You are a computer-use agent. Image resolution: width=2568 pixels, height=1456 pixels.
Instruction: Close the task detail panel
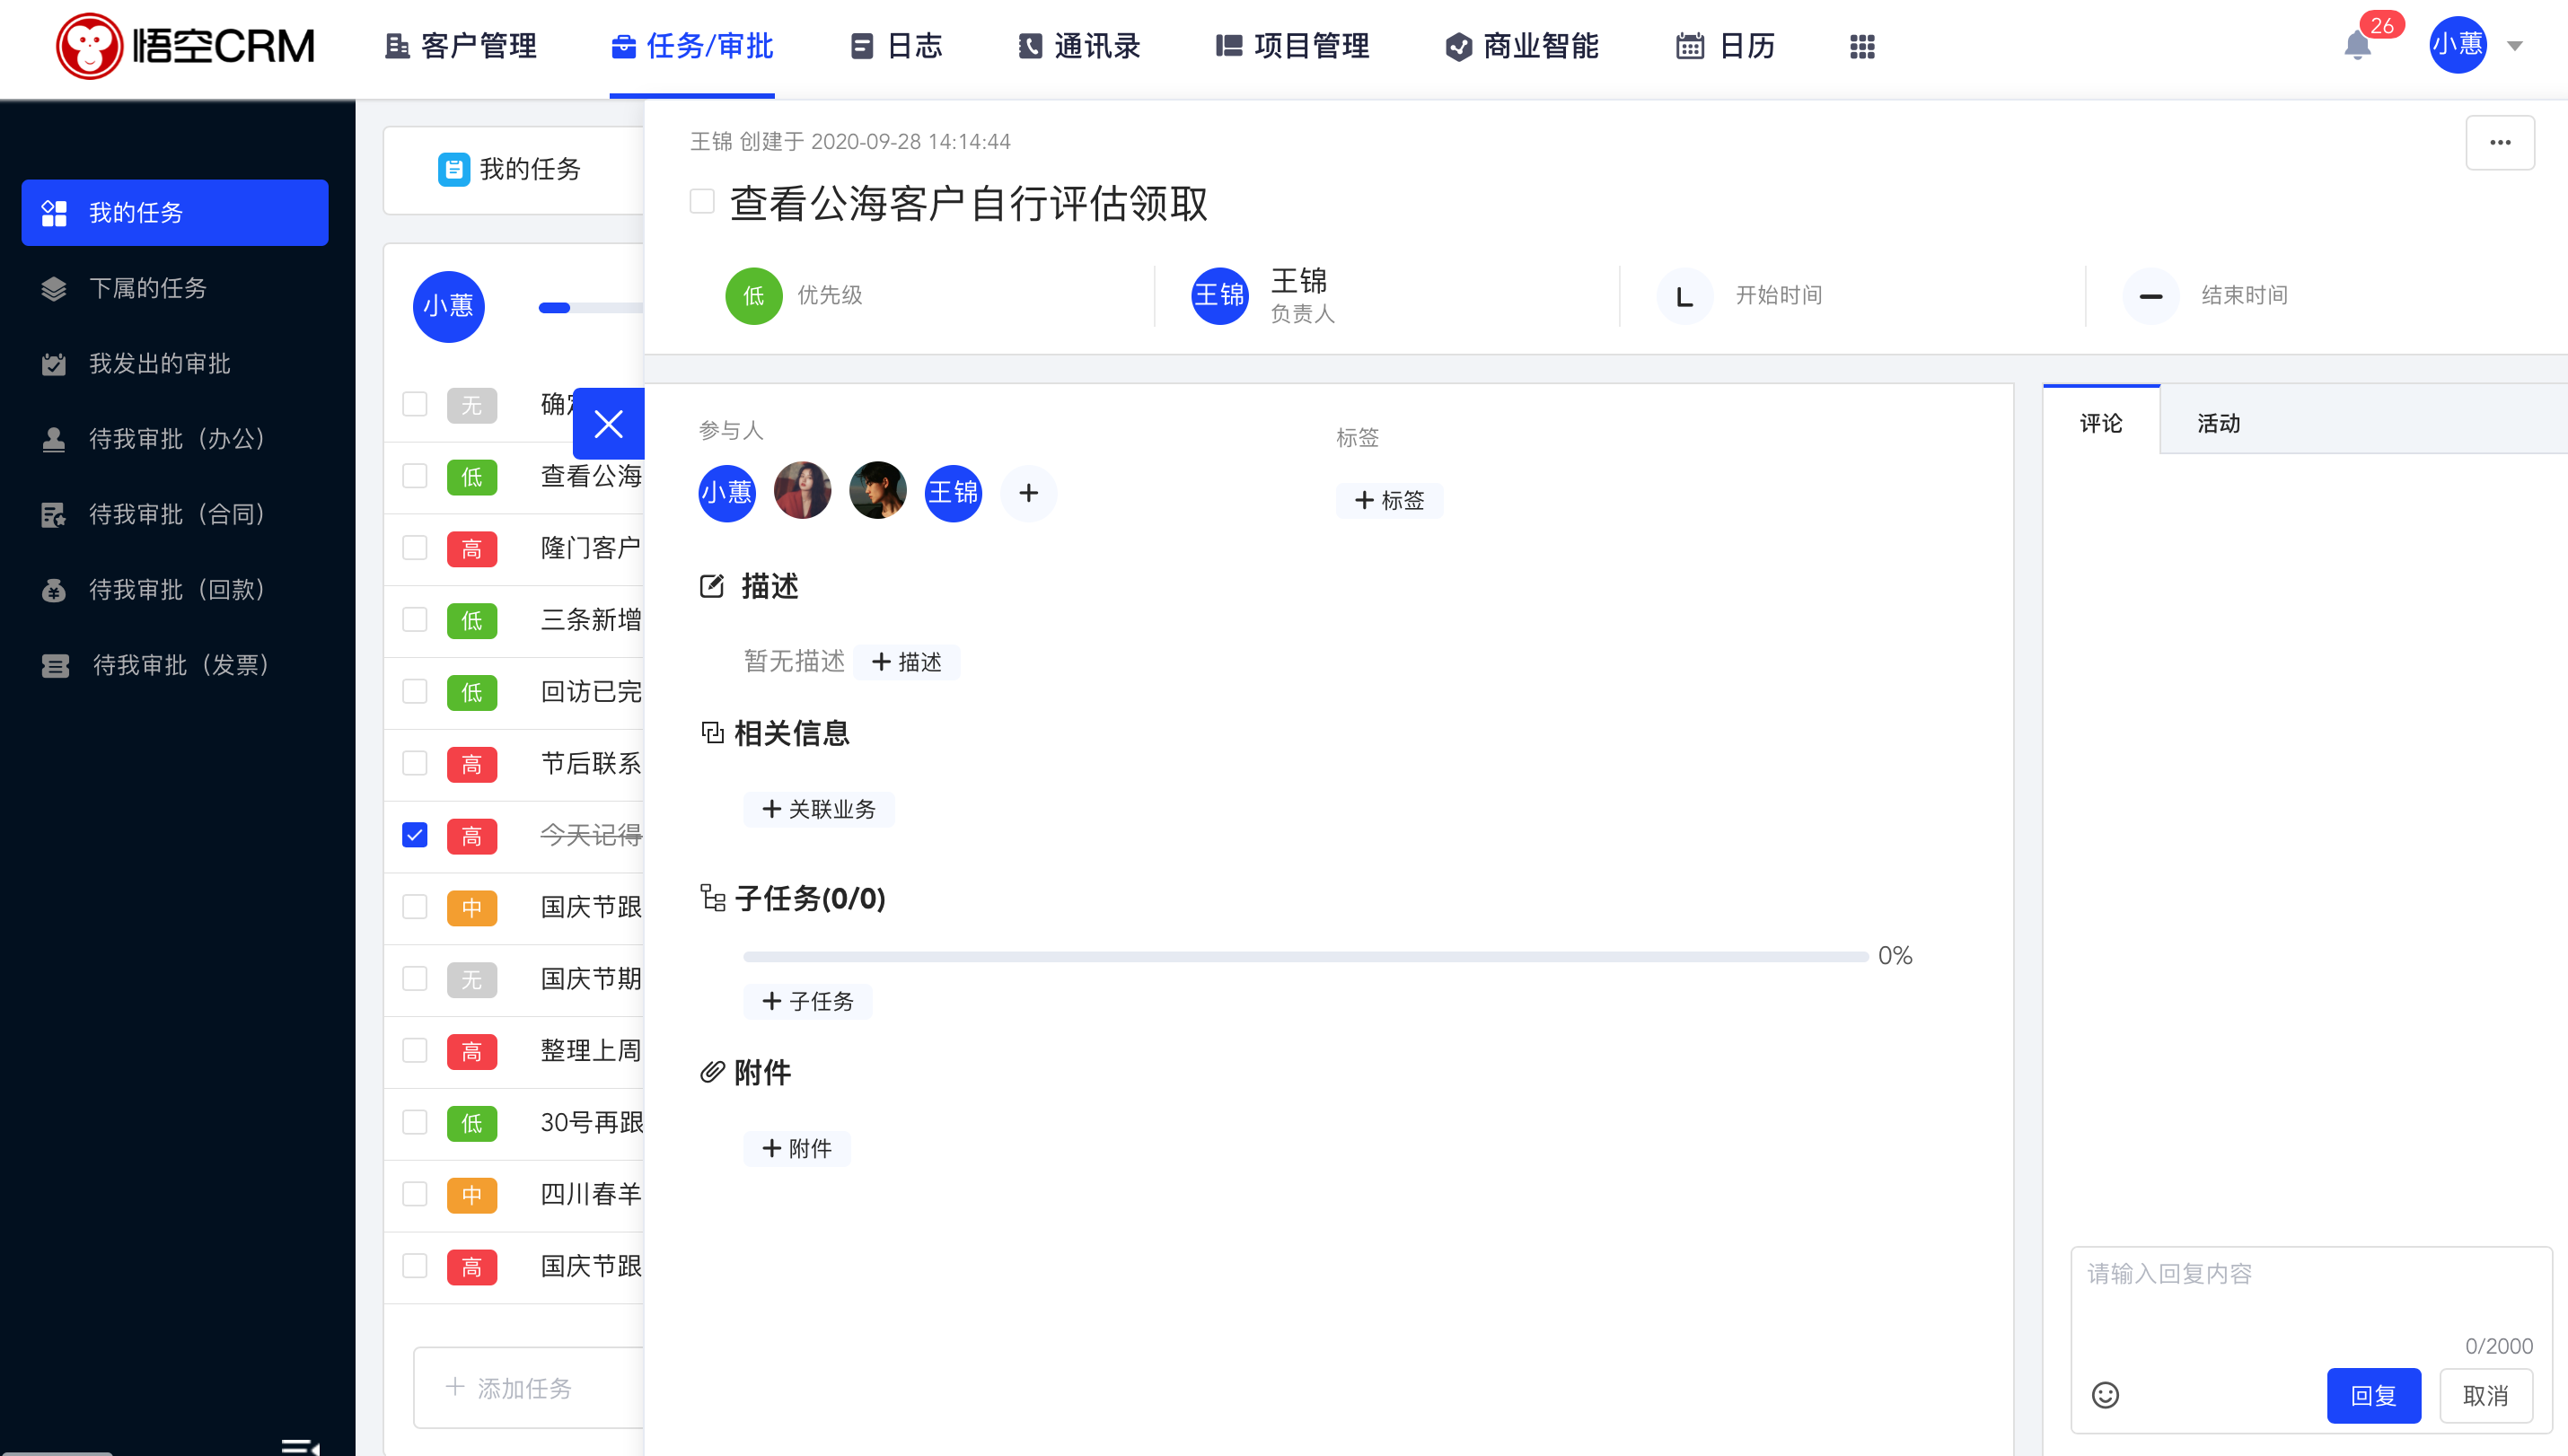608,423
